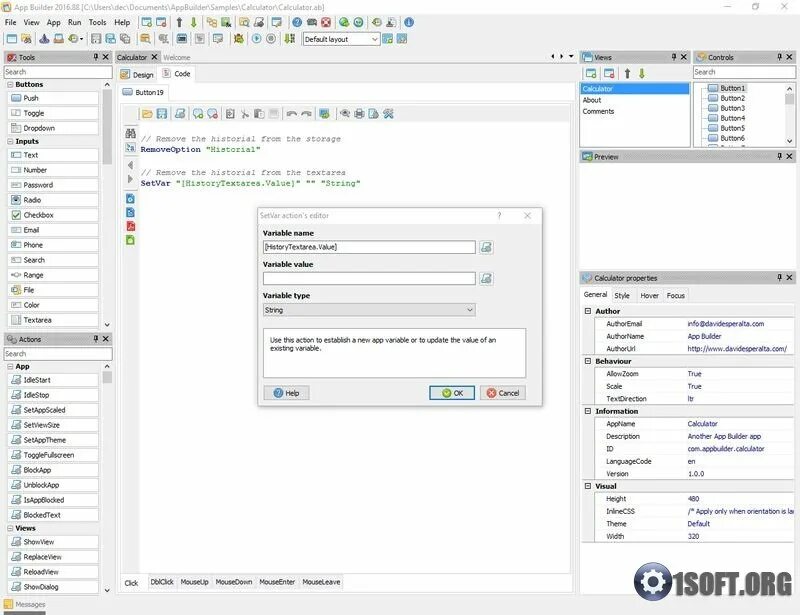Pin the Controls panel
This screenshot has height=615, width=800.
click(x=779, y=57)
